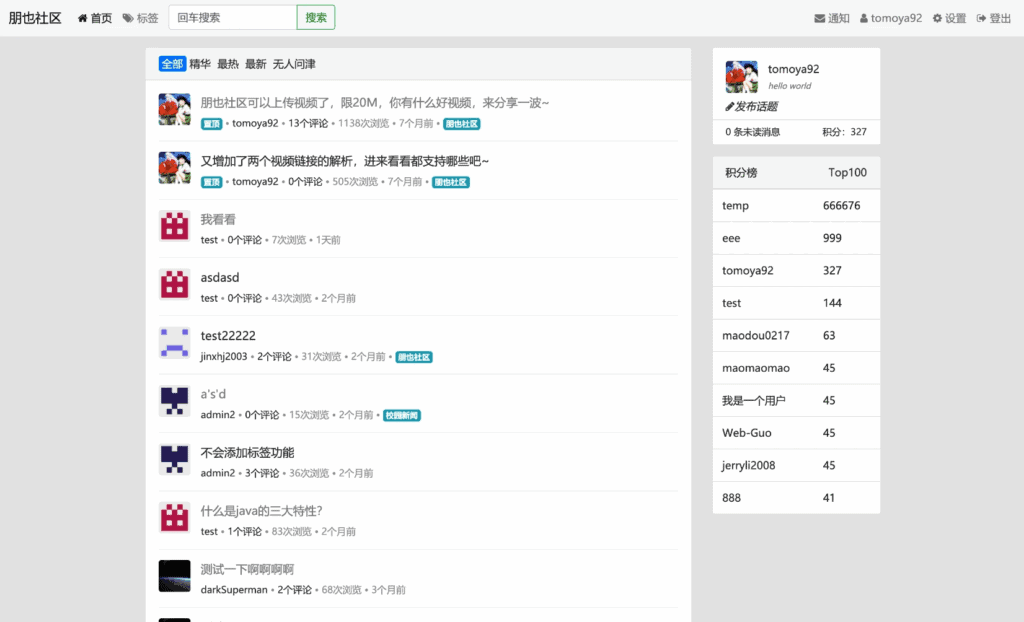Click tomoya92 in the 积分榜 list

point(748,270)
